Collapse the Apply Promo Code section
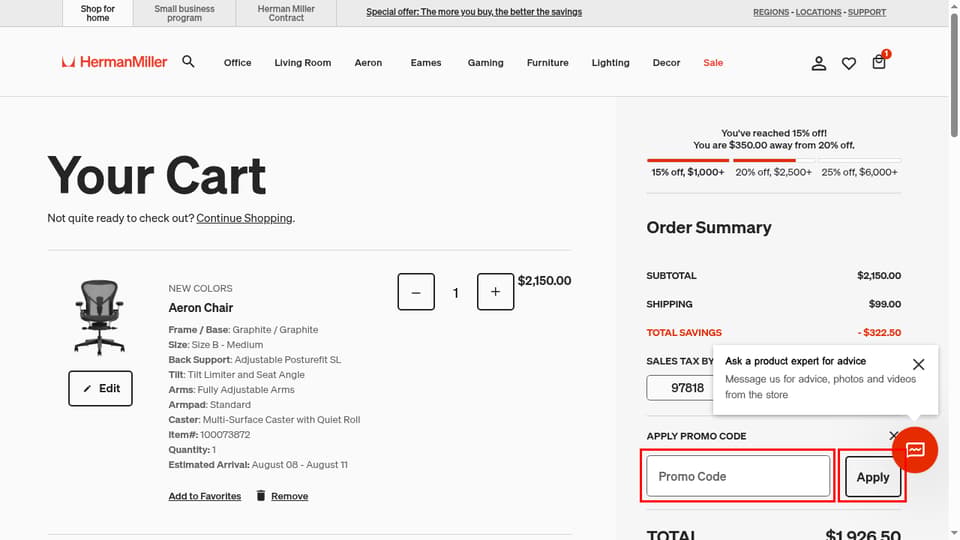960x540 pixels. point(893,436)
